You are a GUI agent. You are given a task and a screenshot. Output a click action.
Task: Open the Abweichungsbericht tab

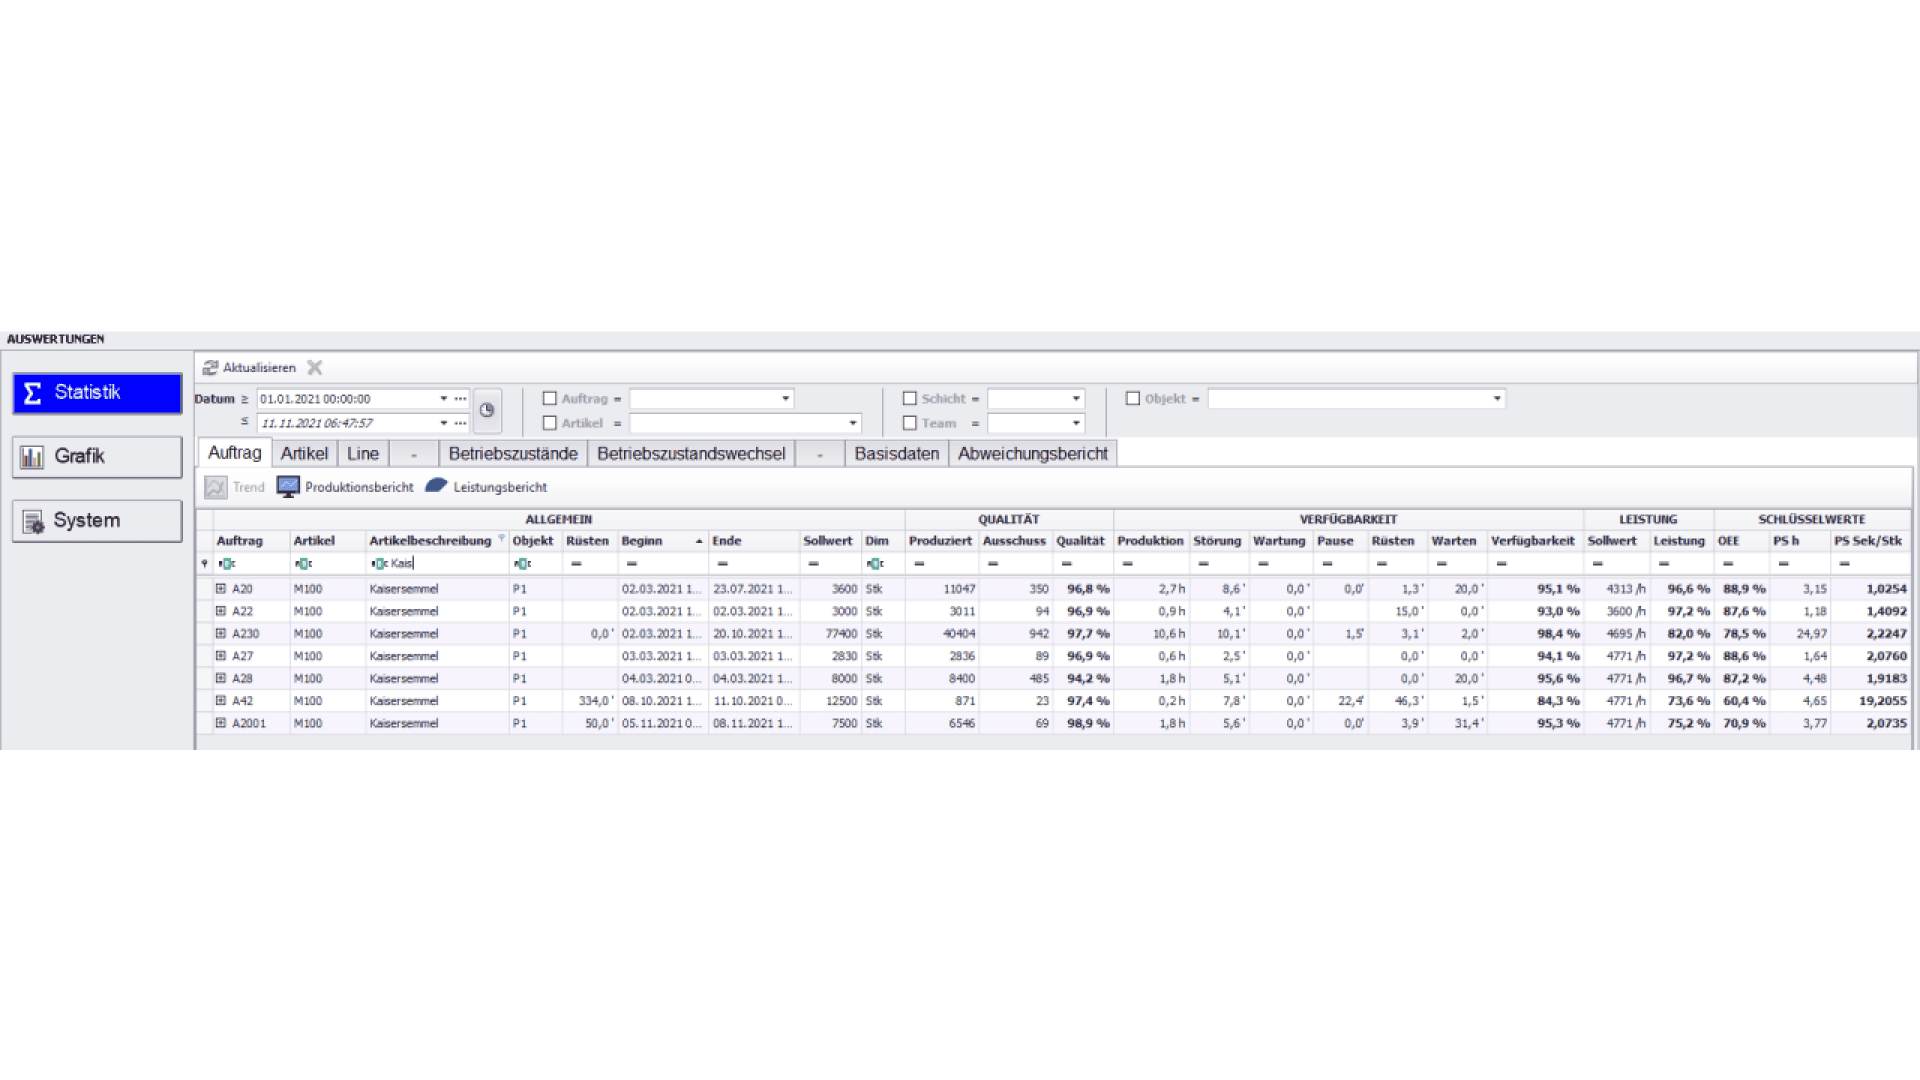[1033, 453]
